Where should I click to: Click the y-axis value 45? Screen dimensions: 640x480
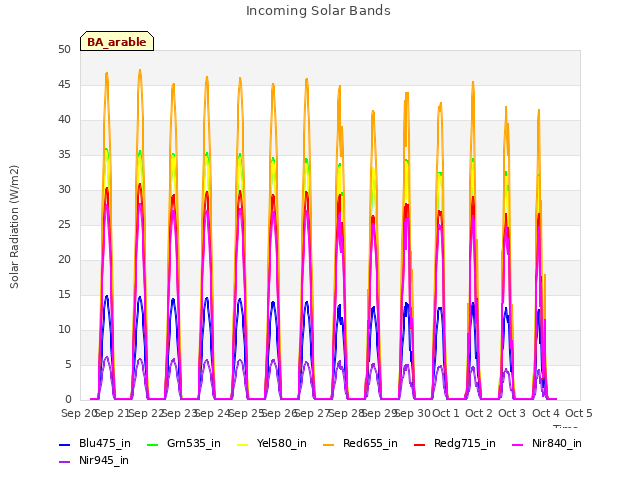[64, 85]
